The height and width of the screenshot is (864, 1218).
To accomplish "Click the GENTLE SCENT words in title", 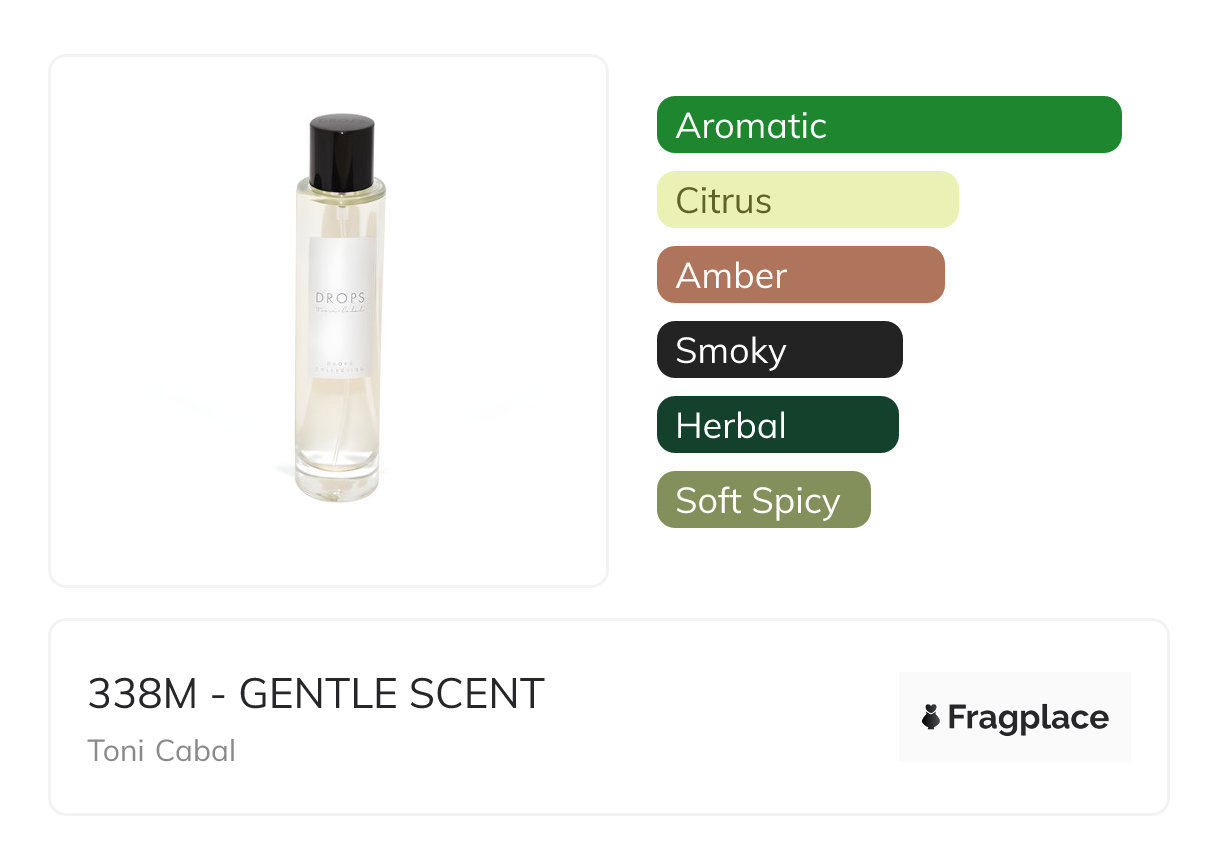I will (x=392, y=694).
